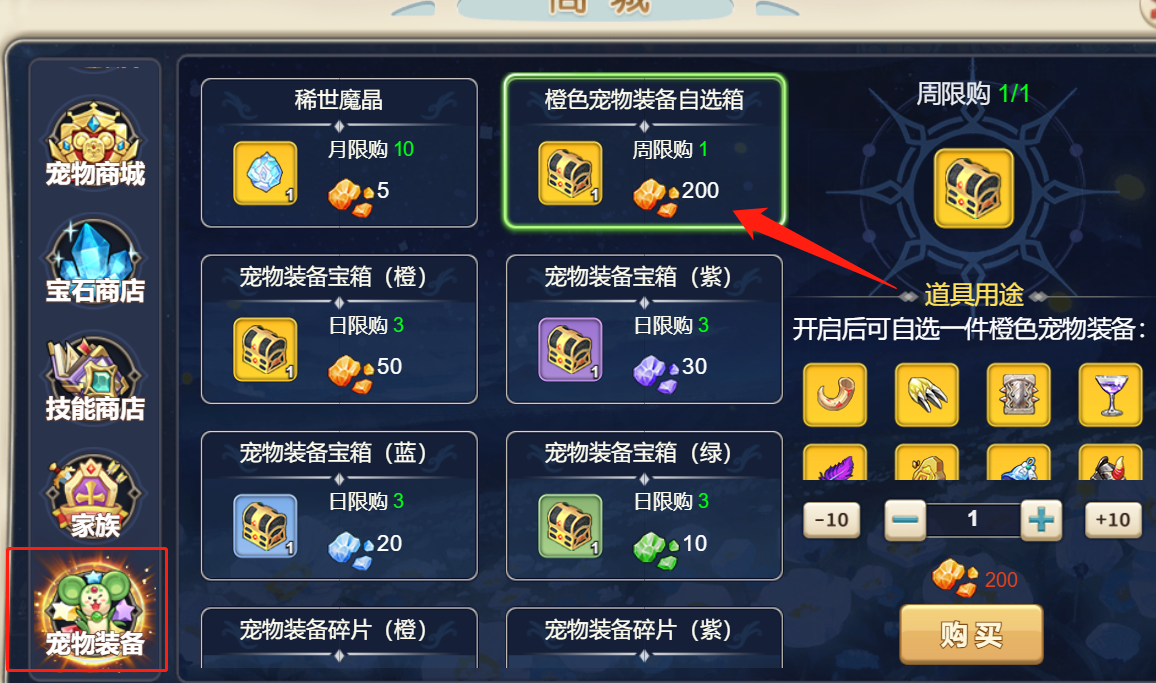View the goblet equipment icon in preview
The height and width of the screenshot is (683, 1156).
click(x=1110, y=395)
